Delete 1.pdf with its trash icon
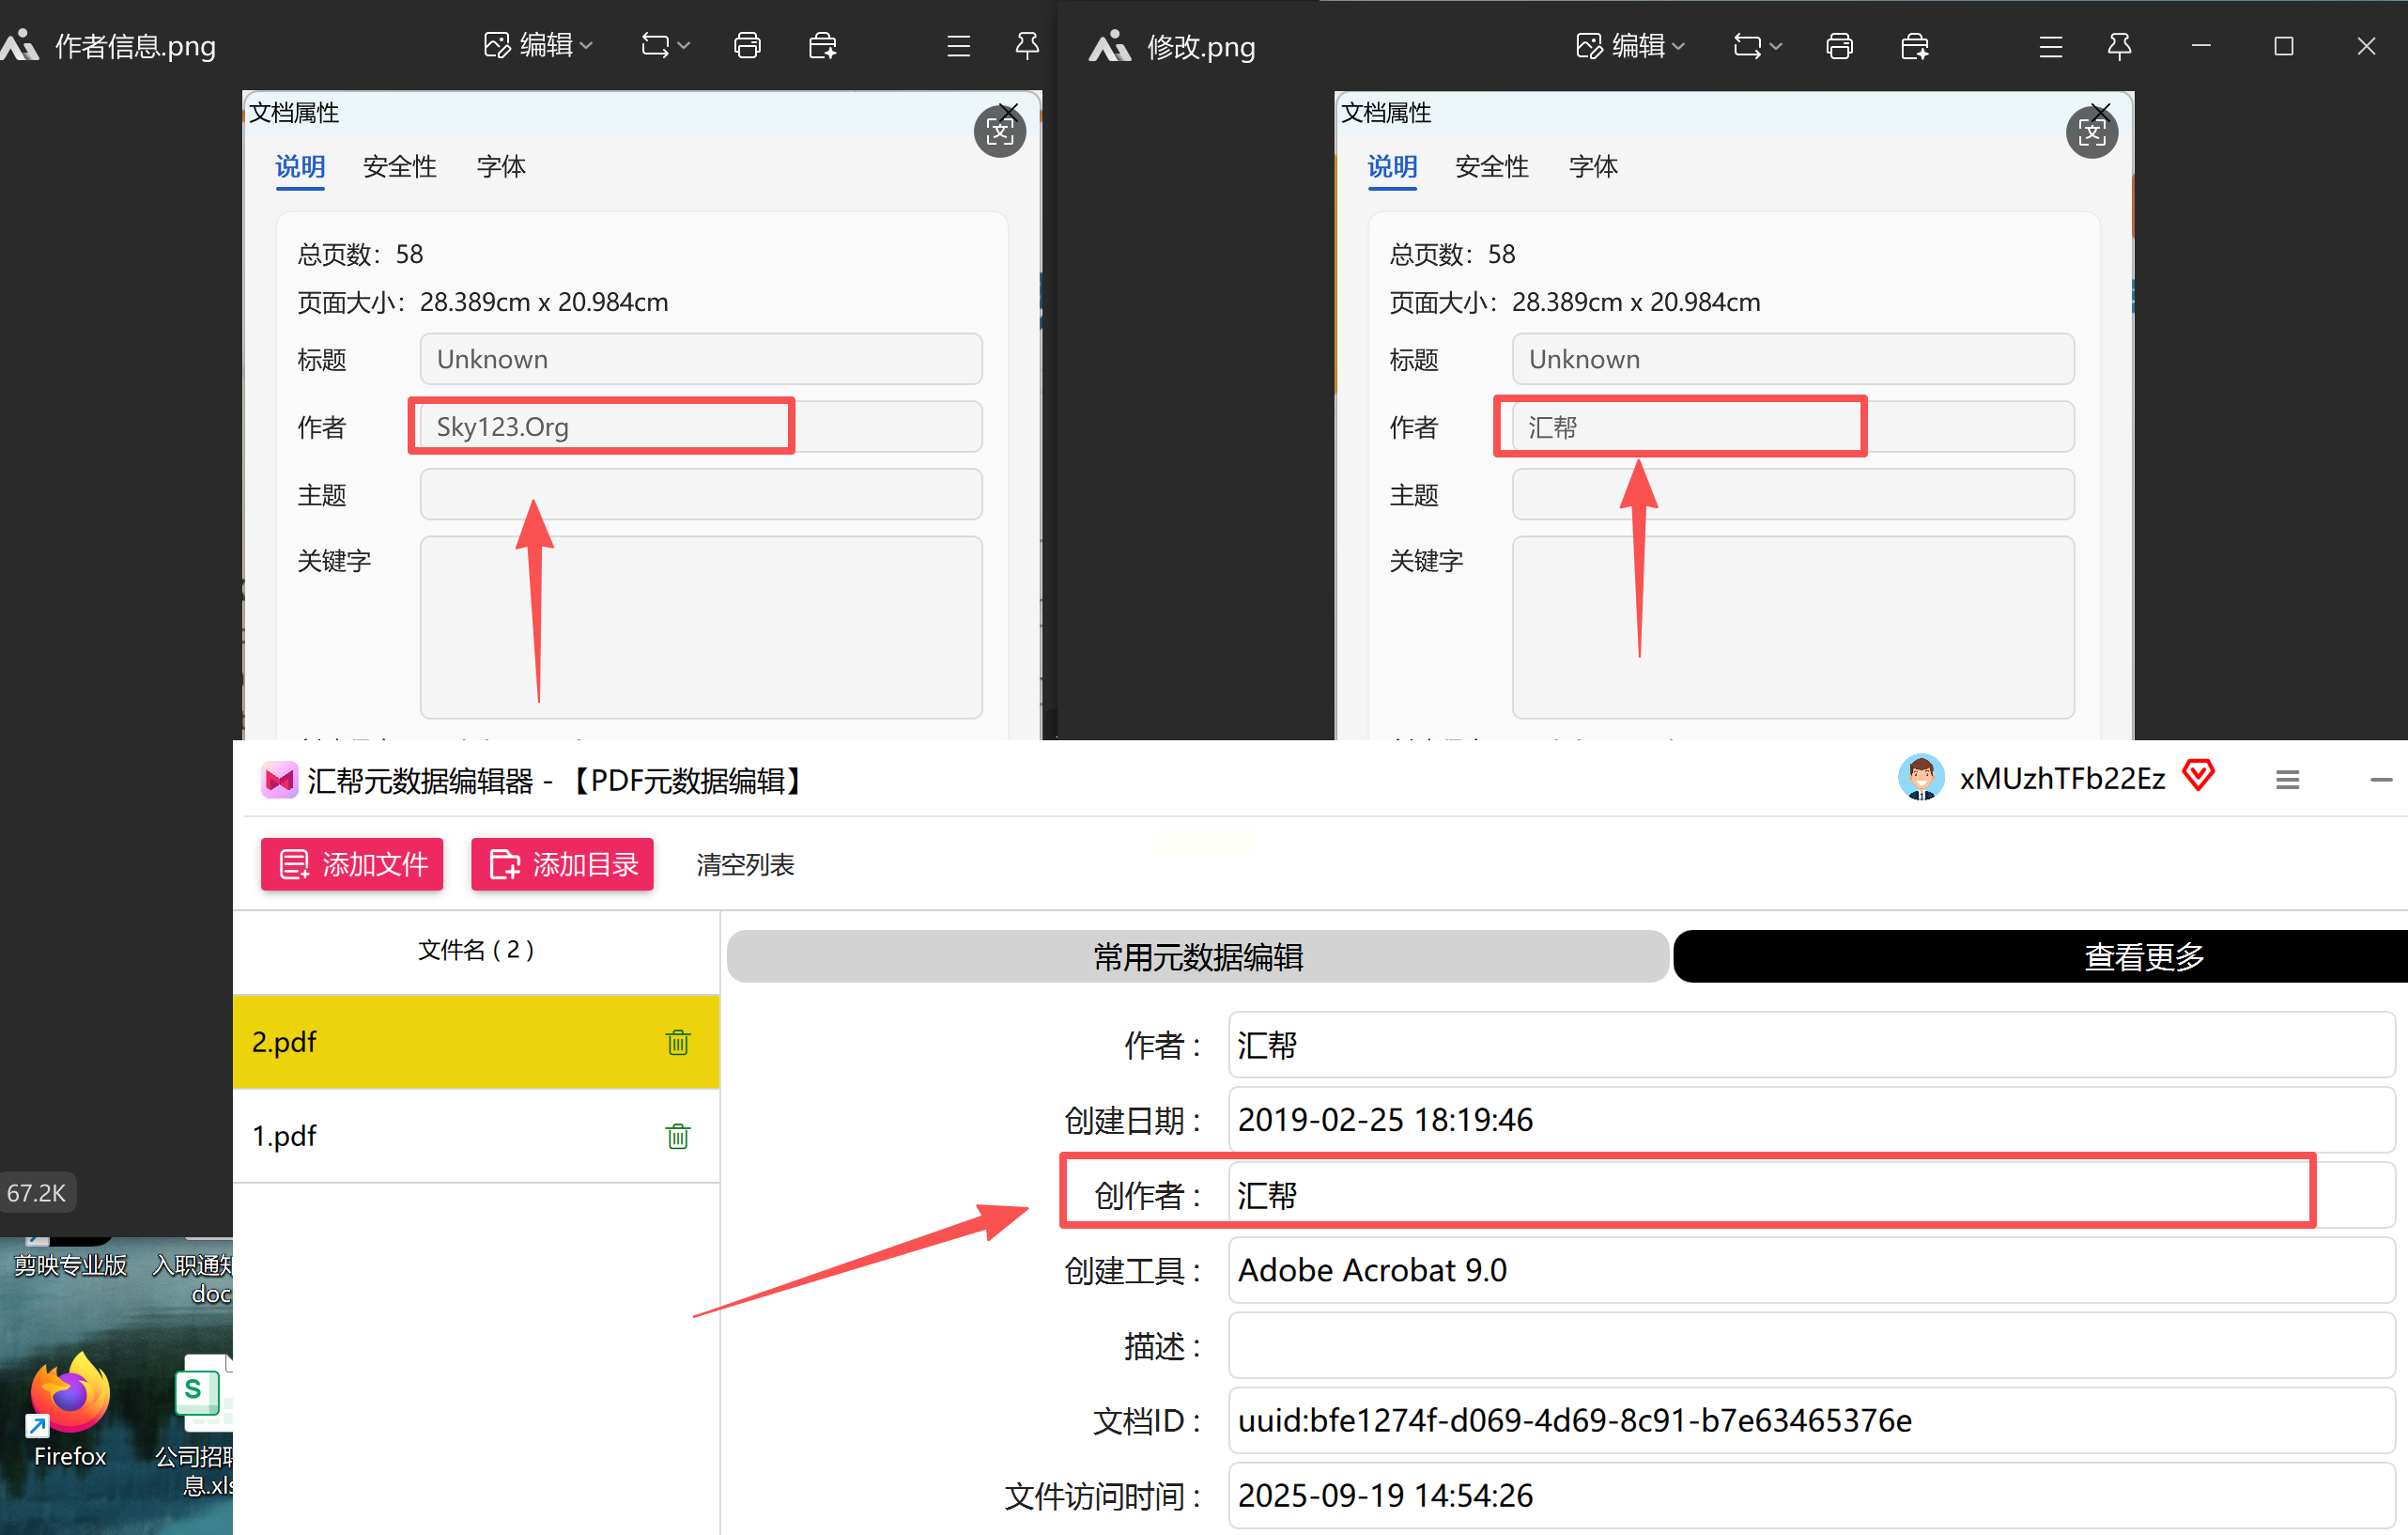The width and height of the screenshot is (2408, 1535). (x=677, y=1136)
